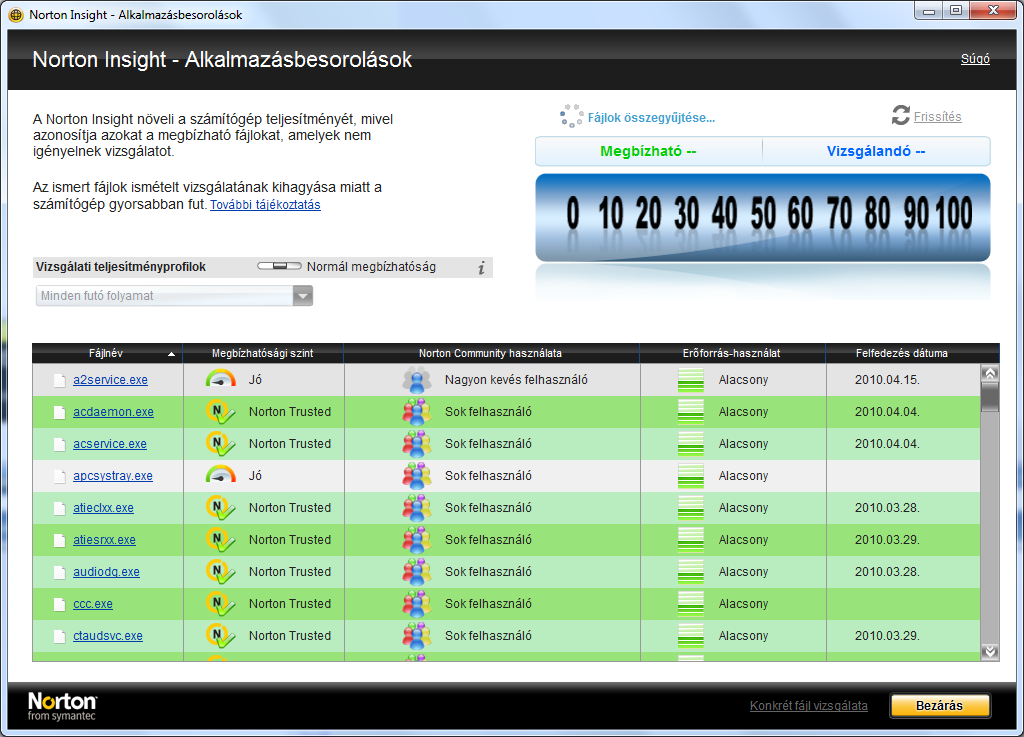Sort by Norton Community használata column
Screen dimensions: 1024x737
point(491,353)
